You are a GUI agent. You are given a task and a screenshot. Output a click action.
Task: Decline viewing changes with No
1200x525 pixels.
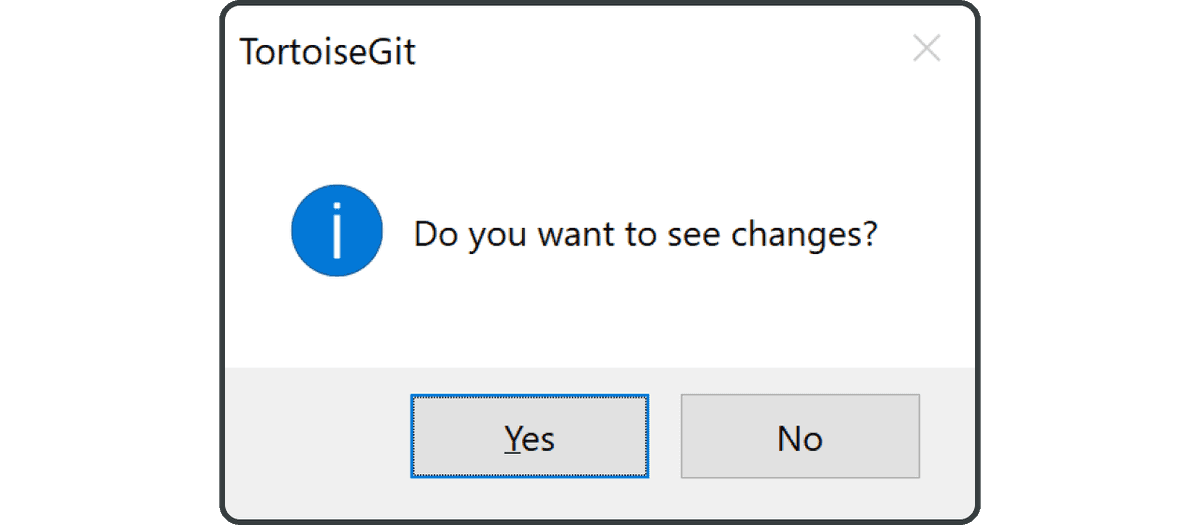pos(800,437)
